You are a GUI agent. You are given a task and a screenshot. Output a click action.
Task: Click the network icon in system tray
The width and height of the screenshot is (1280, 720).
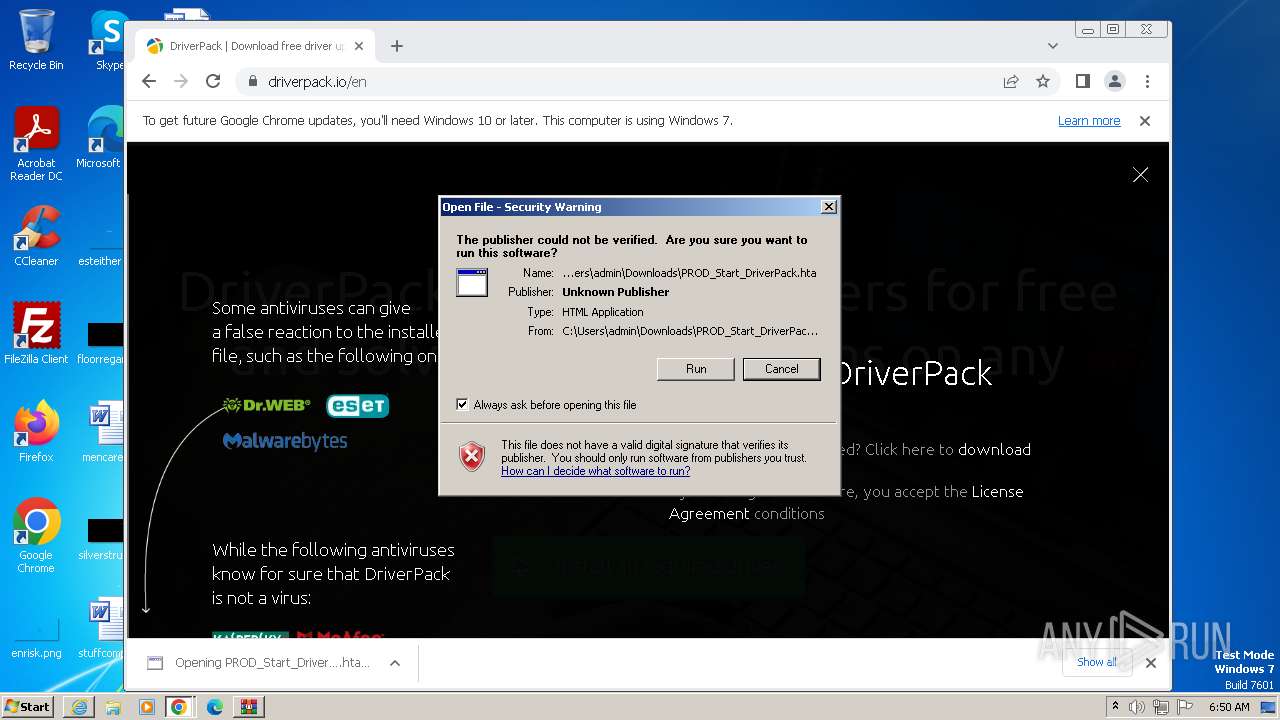point(1160,707)
